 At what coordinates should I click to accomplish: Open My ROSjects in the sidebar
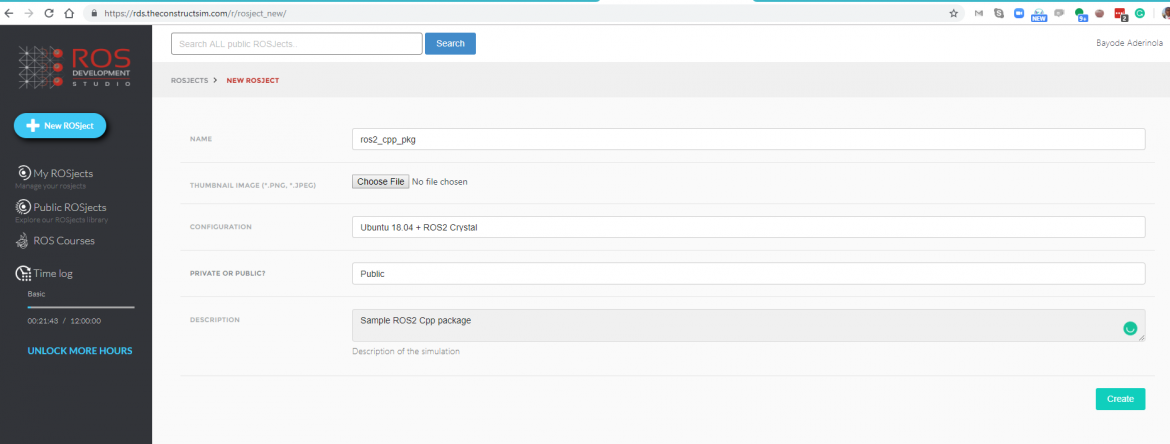[x=63, y=174]
